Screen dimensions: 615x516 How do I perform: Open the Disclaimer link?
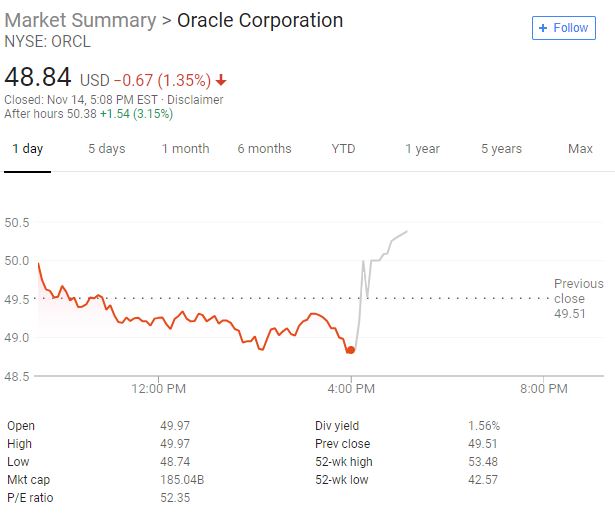coord(195,100)
